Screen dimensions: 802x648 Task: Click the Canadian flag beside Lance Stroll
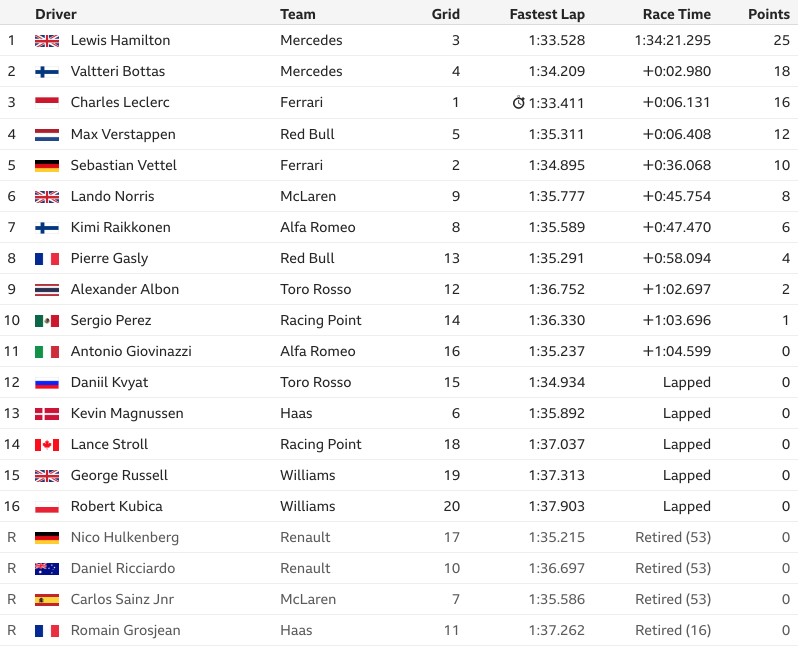tap(47, 444)
